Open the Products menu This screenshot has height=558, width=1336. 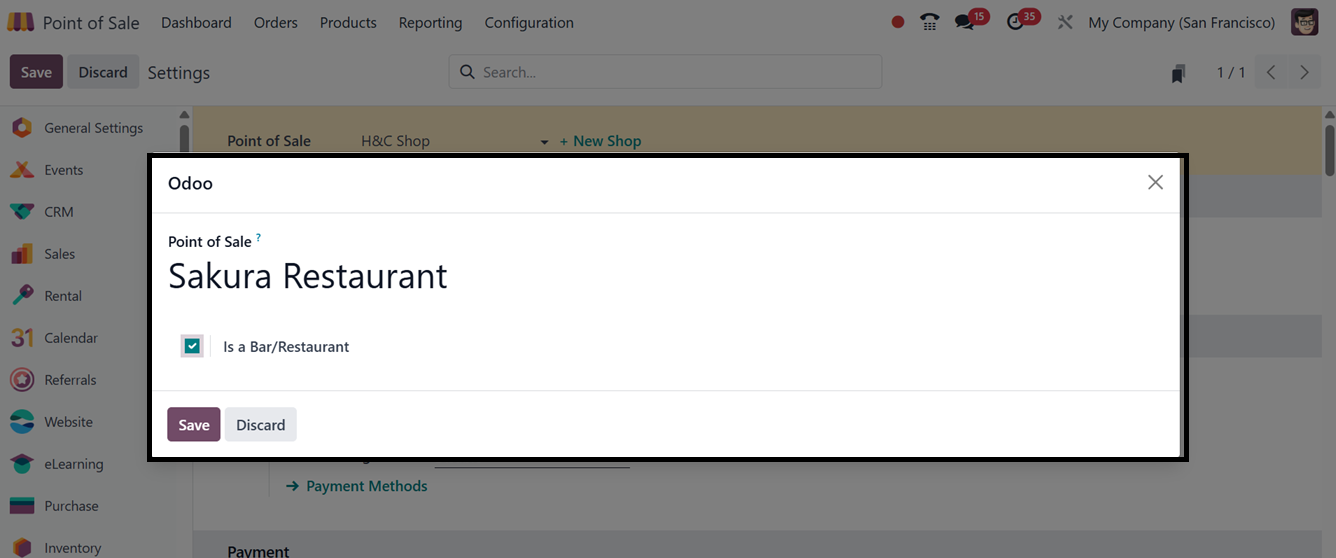pyautogui.click(x=348, y=22)
